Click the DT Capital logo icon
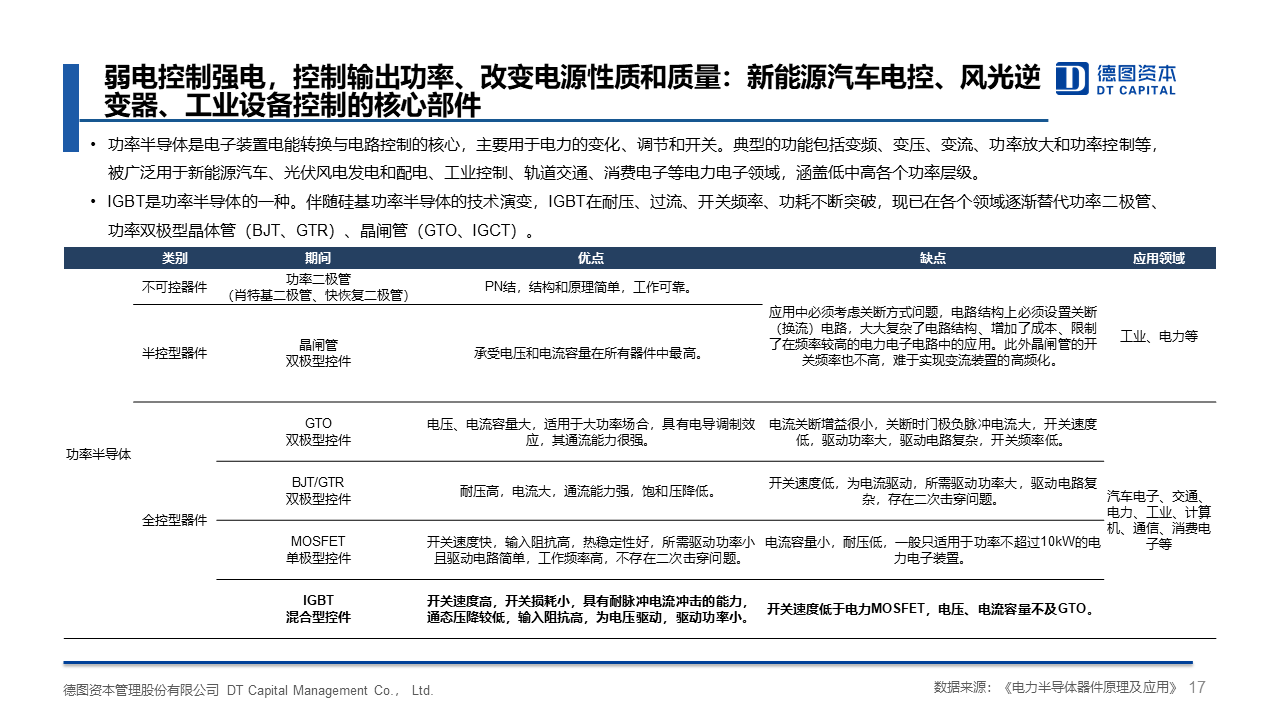The image size is (1280, 720). point(1072,78)
